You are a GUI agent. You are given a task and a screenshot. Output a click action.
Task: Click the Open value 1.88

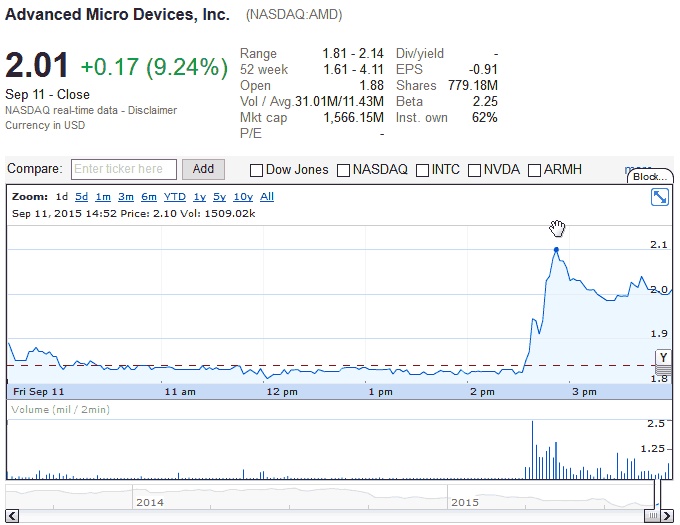click(x=372, y=85)
